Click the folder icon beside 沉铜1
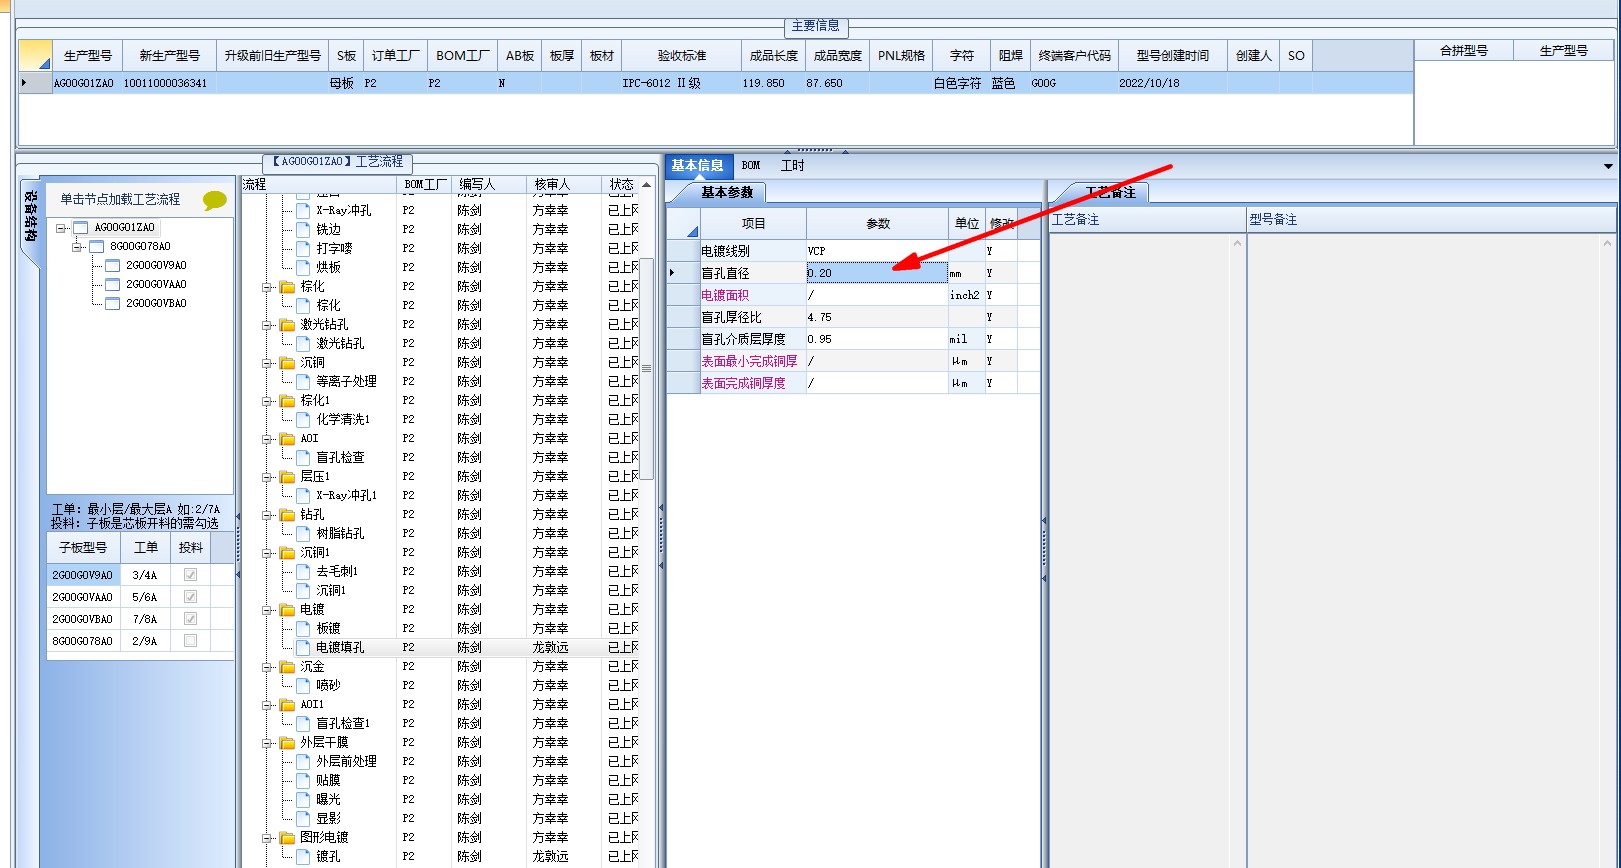Viewport: 1621px width, 868px height. coord(288,552)
